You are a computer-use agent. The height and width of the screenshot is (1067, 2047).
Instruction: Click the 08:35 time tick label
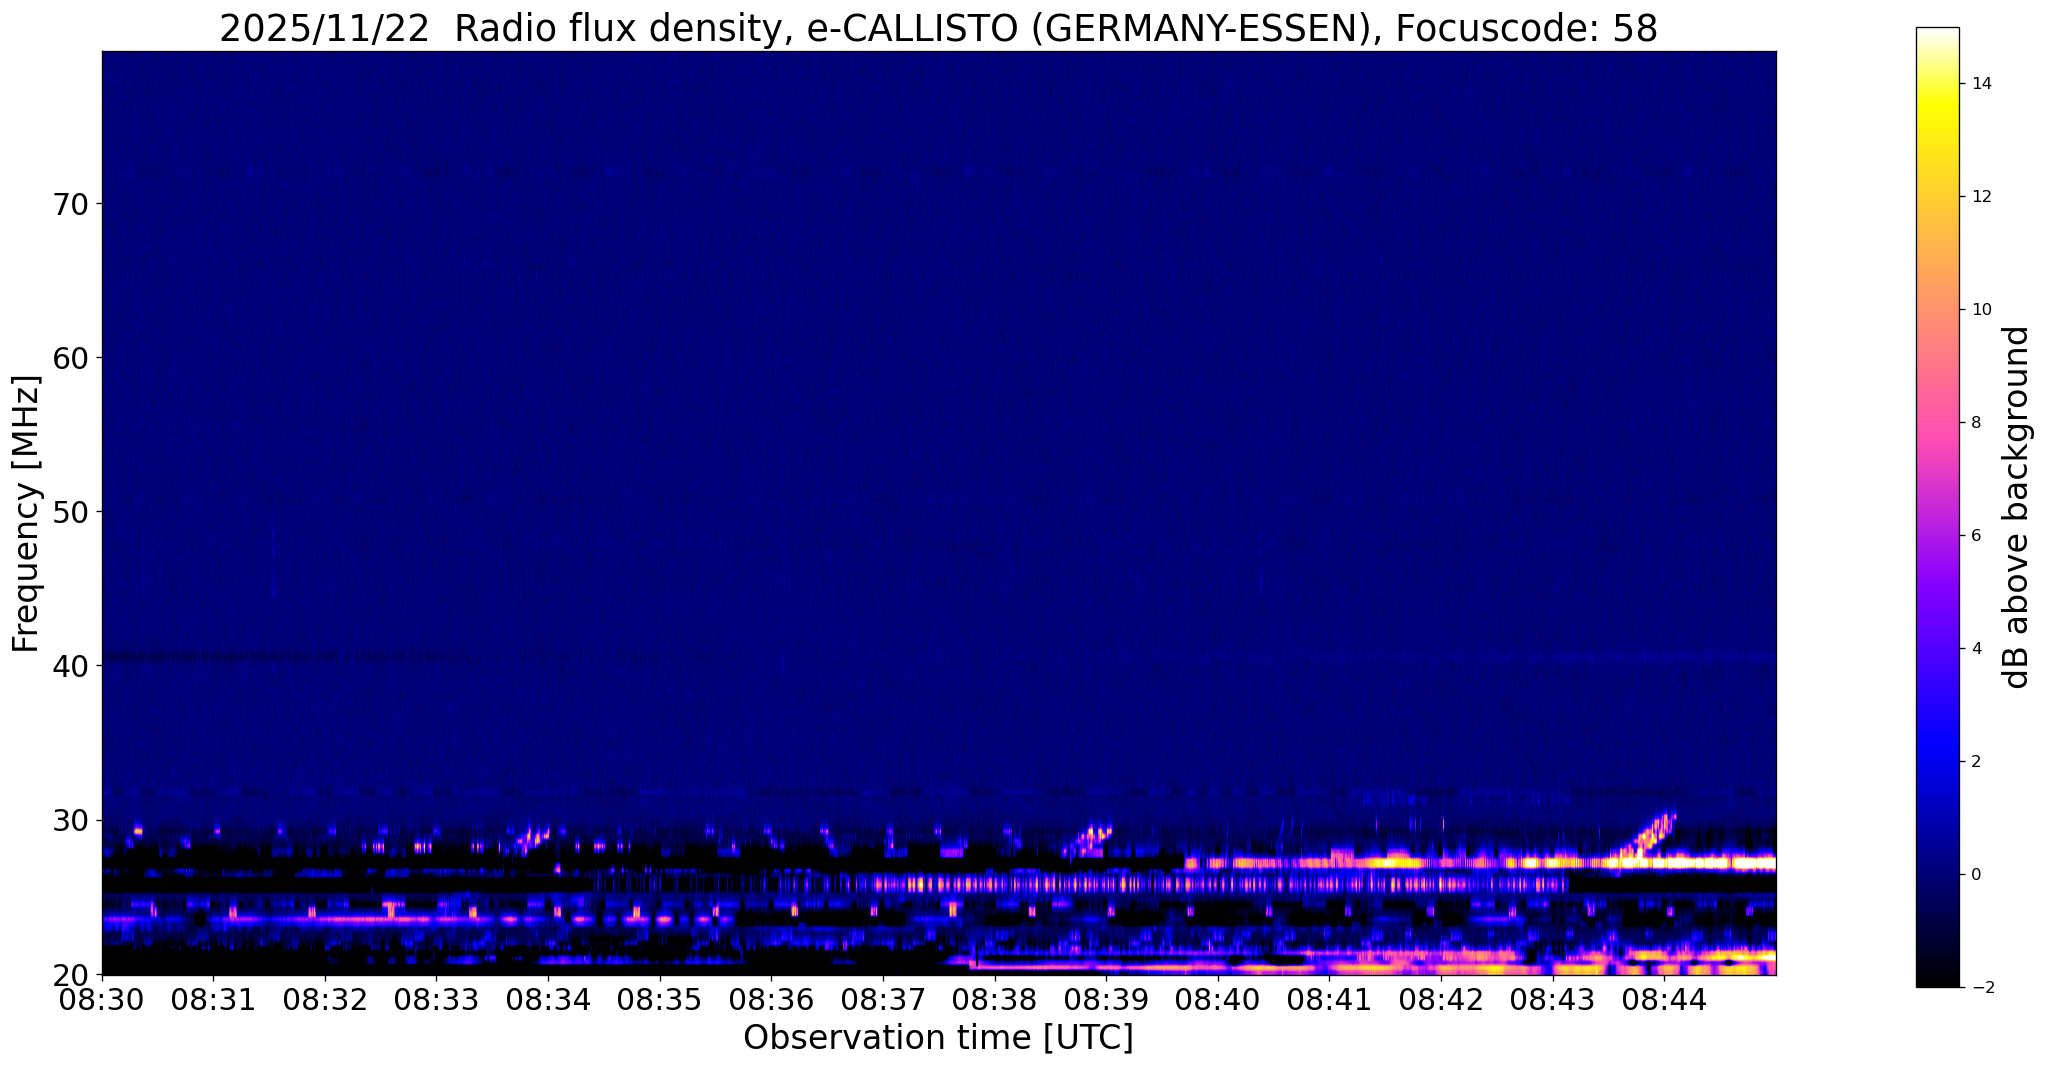(660, 1001)
